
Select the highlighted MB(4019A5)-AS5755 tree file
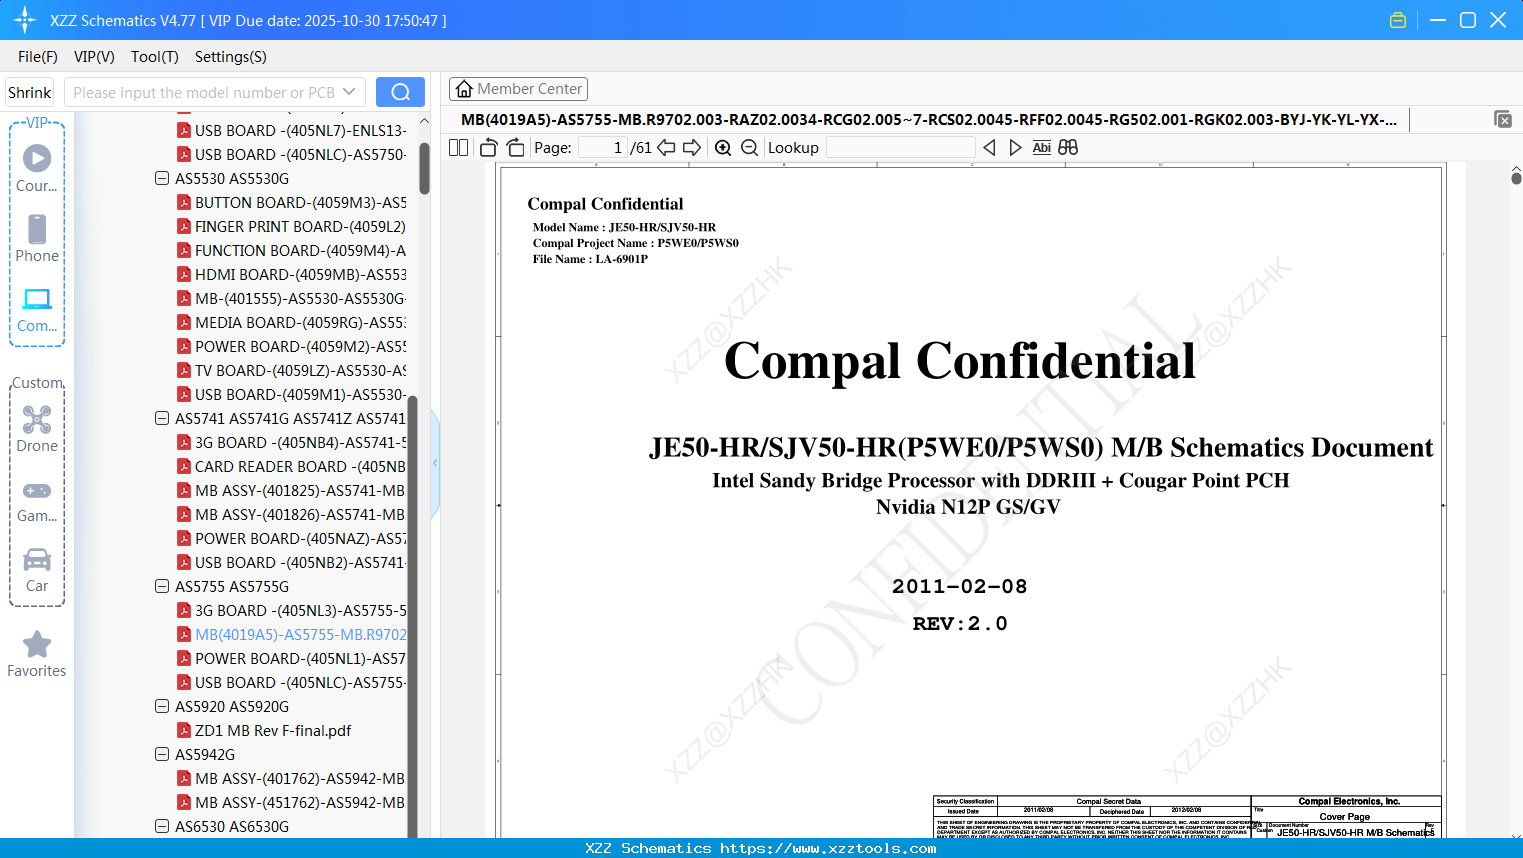(x=300, y=634)
